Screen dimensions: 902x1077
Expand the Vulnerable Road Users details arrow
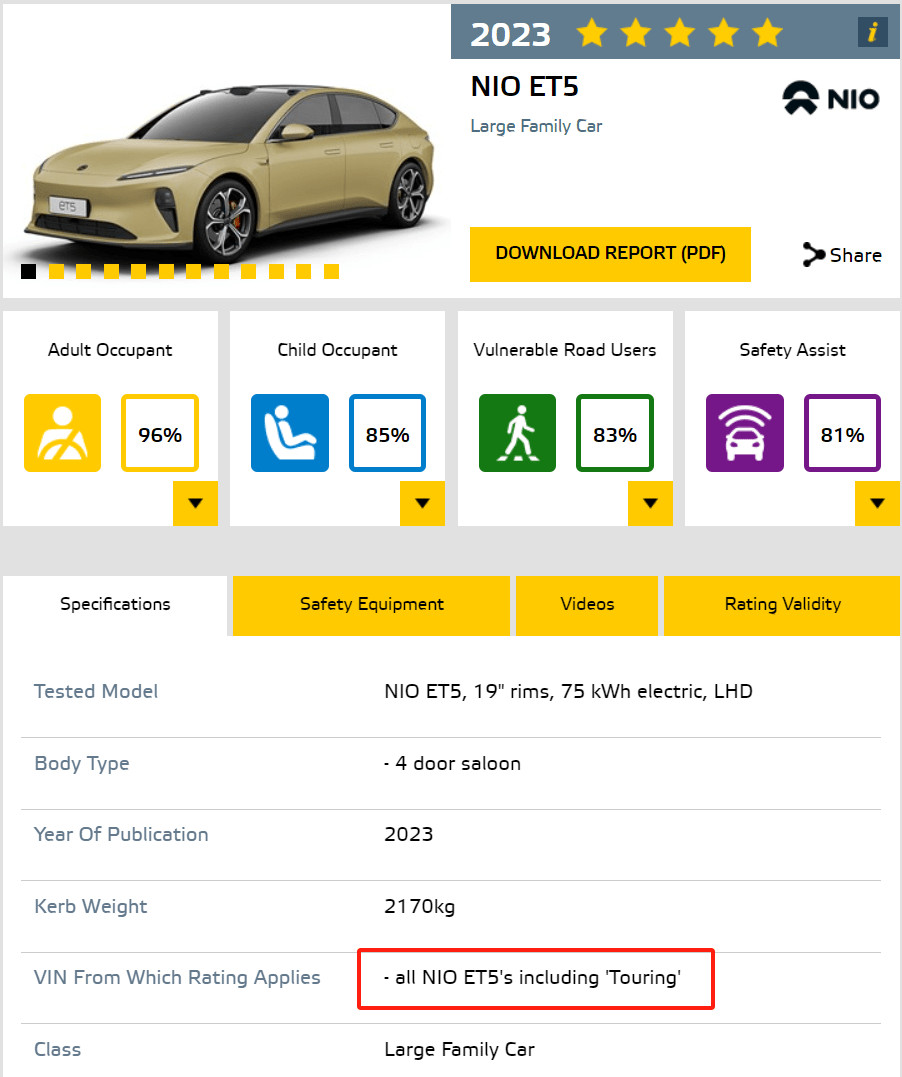(650, 503)
